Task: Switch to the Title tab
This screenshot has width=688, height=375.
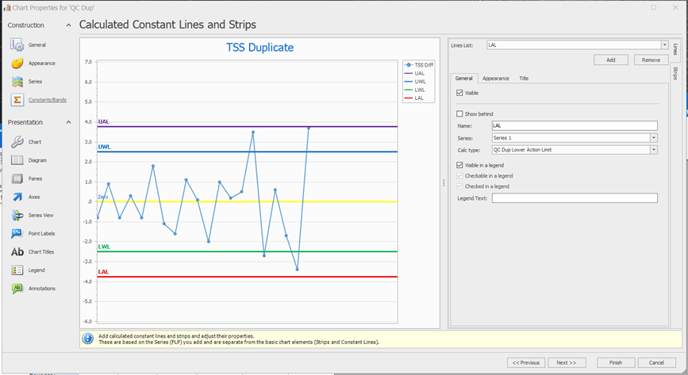Action: (524, 78)
